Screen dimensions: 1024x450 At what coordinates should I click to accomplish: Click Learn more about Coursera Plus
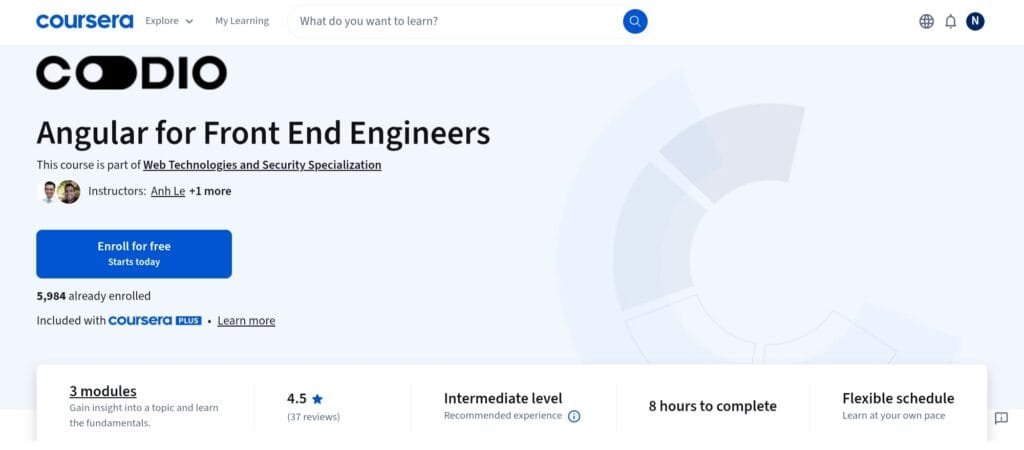[246, 321]
